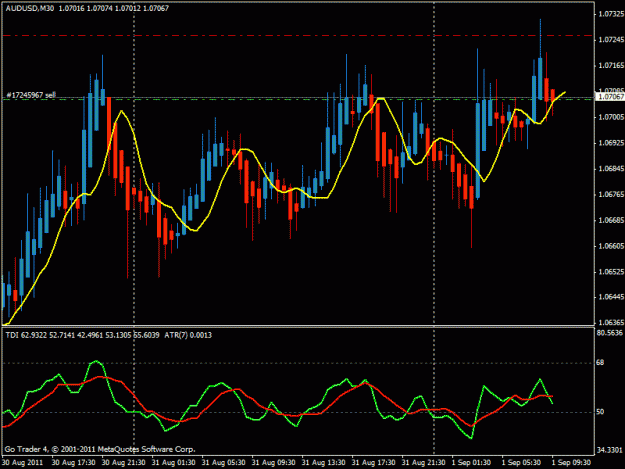This screenshot has width=625, height=469.
Task: Click the AUDUSD,M30 chart title text
Action: pyautogui.click(x=30, y=8)
